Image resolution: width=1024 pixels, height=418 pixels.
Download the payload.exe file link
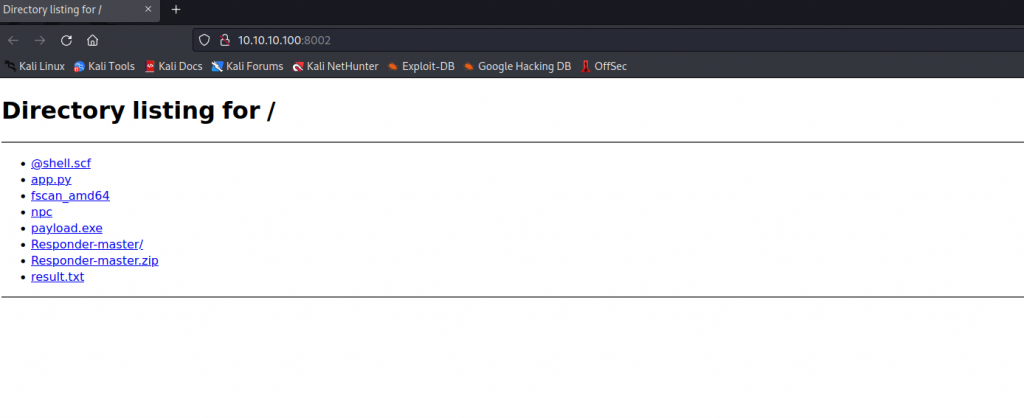pyautogui.click(x=66, y=228)
